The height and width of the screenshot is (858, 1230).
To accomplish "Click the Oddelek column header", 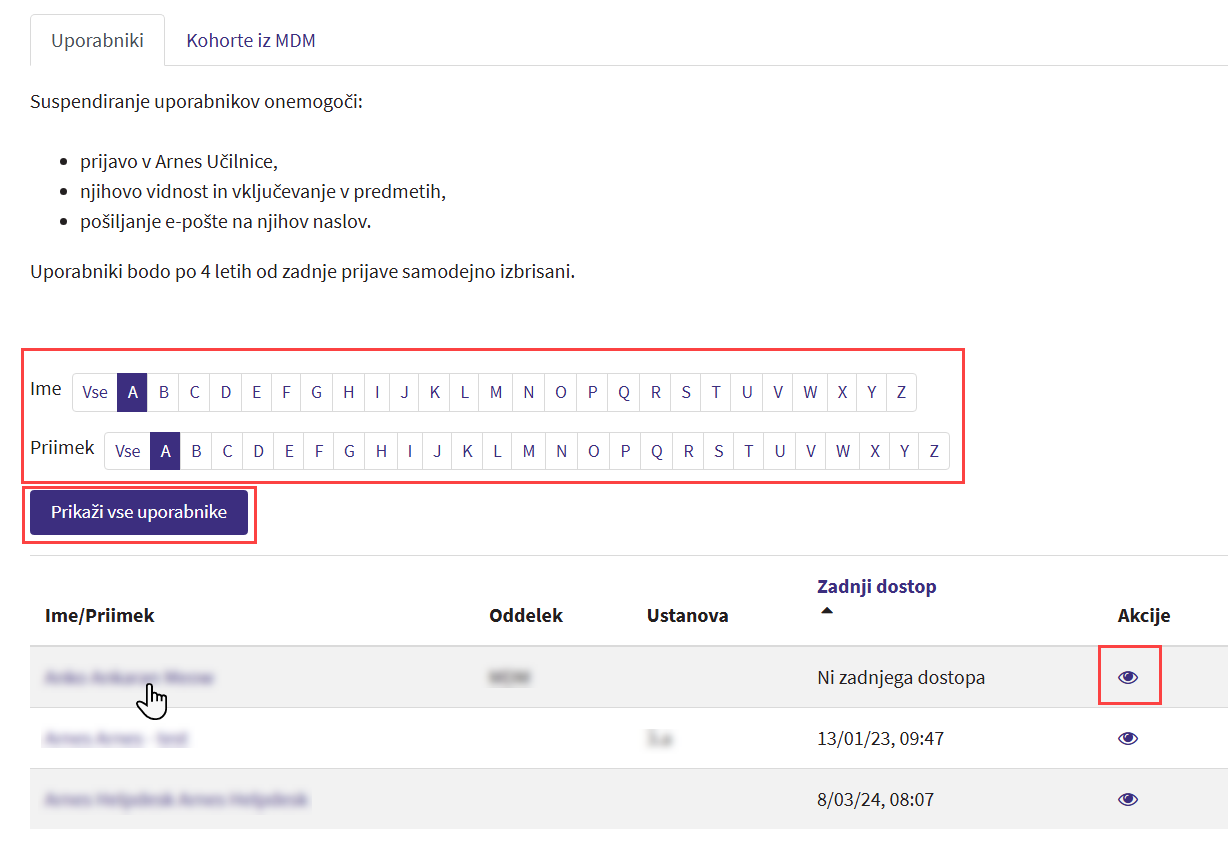I will pyautogui.click(x=526, y=615).
